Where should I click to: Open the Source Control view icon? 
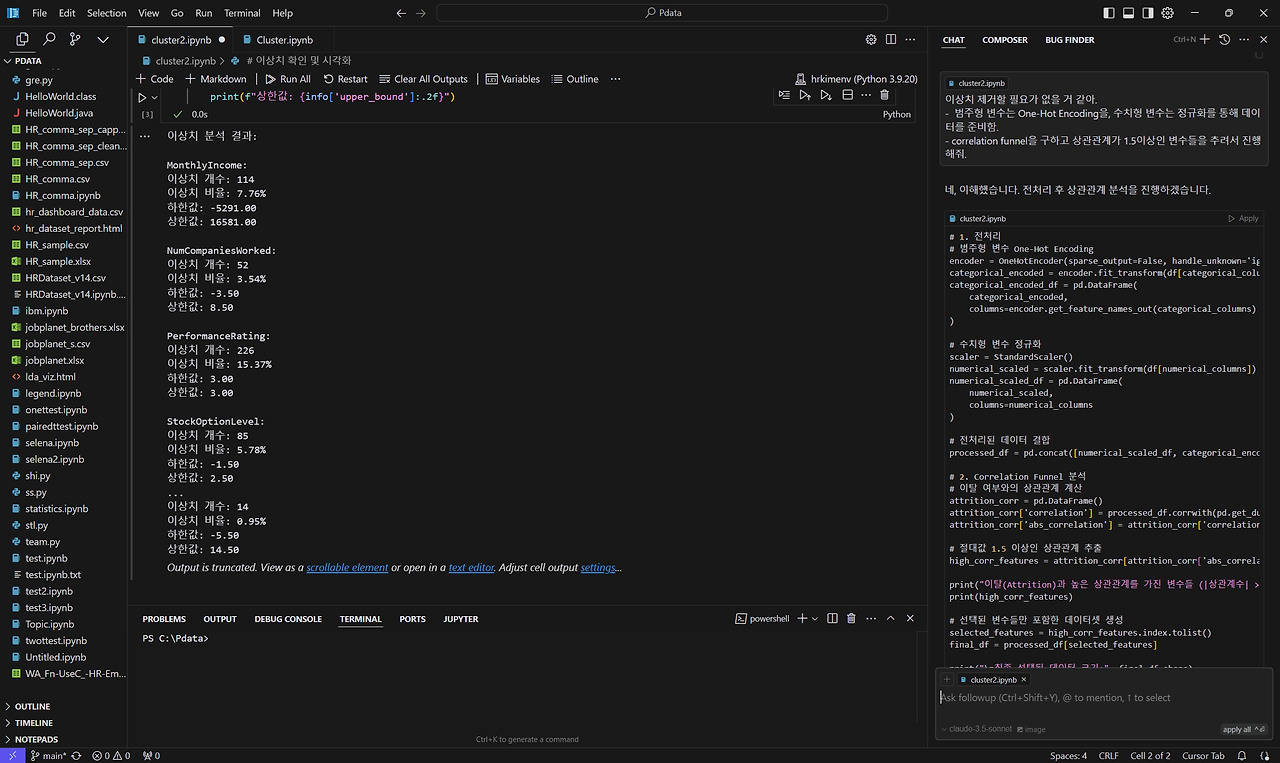click(x=76, y=39)
